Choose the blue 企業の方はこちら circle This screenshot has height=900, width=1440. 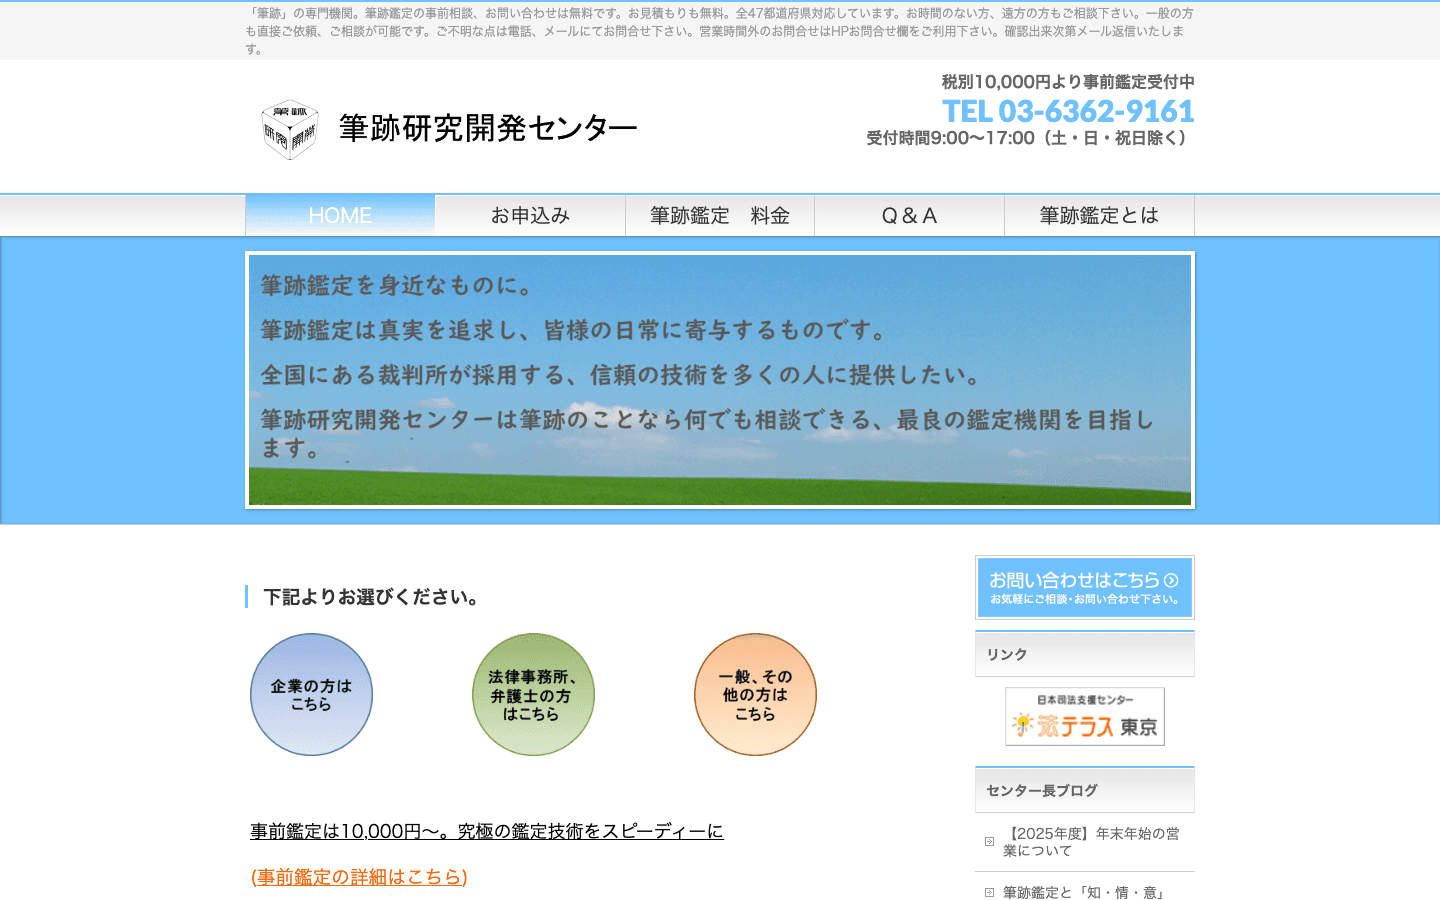(x=311, y=694)
